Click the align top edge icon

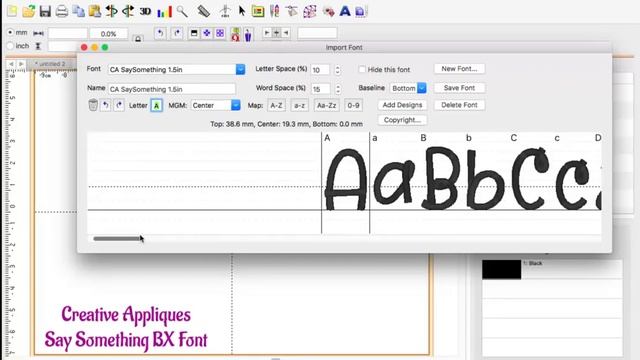(194, 33)
